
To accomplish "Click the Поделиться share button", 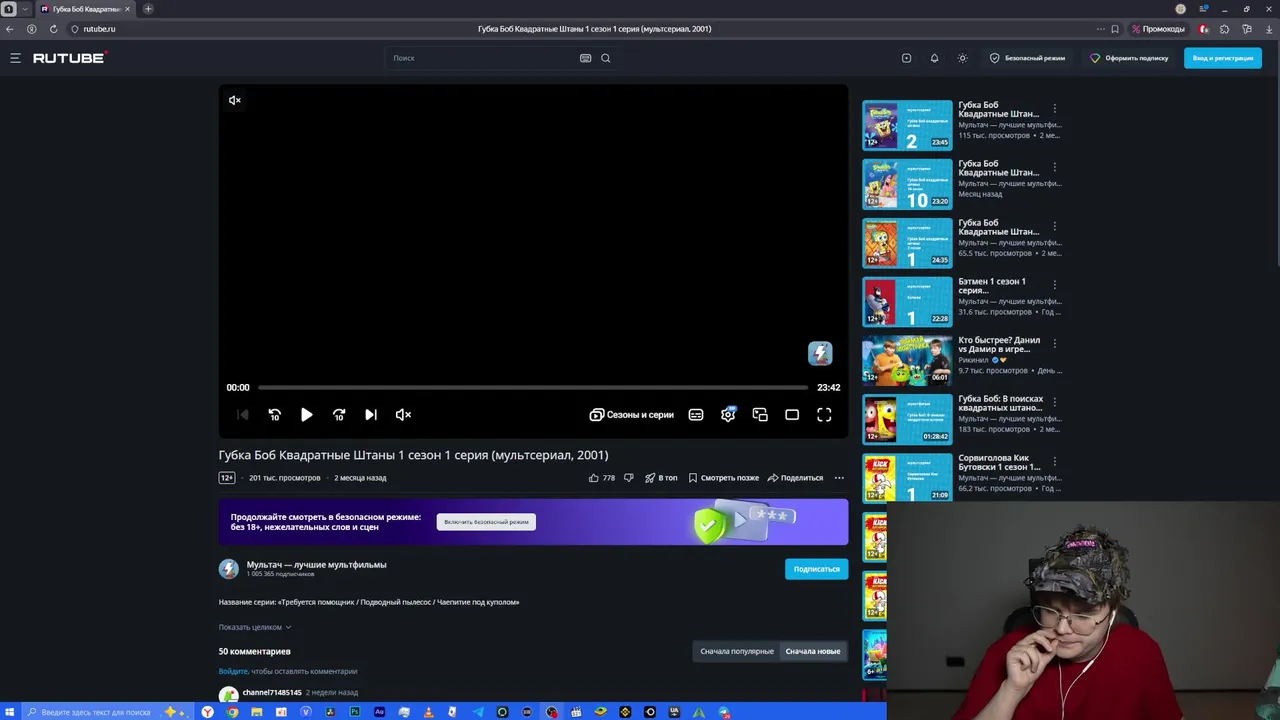I will pos(795,478).
